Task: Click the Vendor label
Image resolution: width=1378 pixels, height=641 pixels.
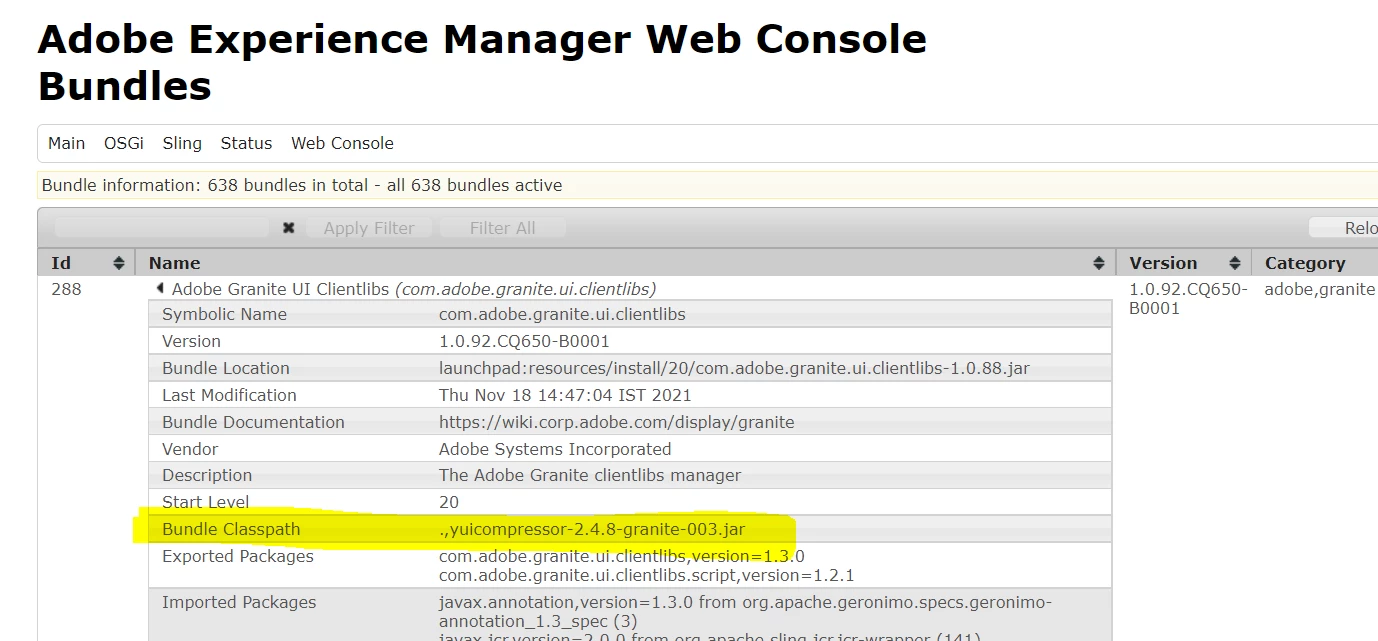Action: point(190,449)
